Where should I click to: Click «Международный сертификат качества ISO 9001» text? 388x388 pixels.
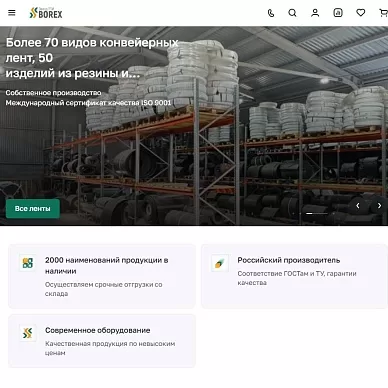(x=88, y=103)
